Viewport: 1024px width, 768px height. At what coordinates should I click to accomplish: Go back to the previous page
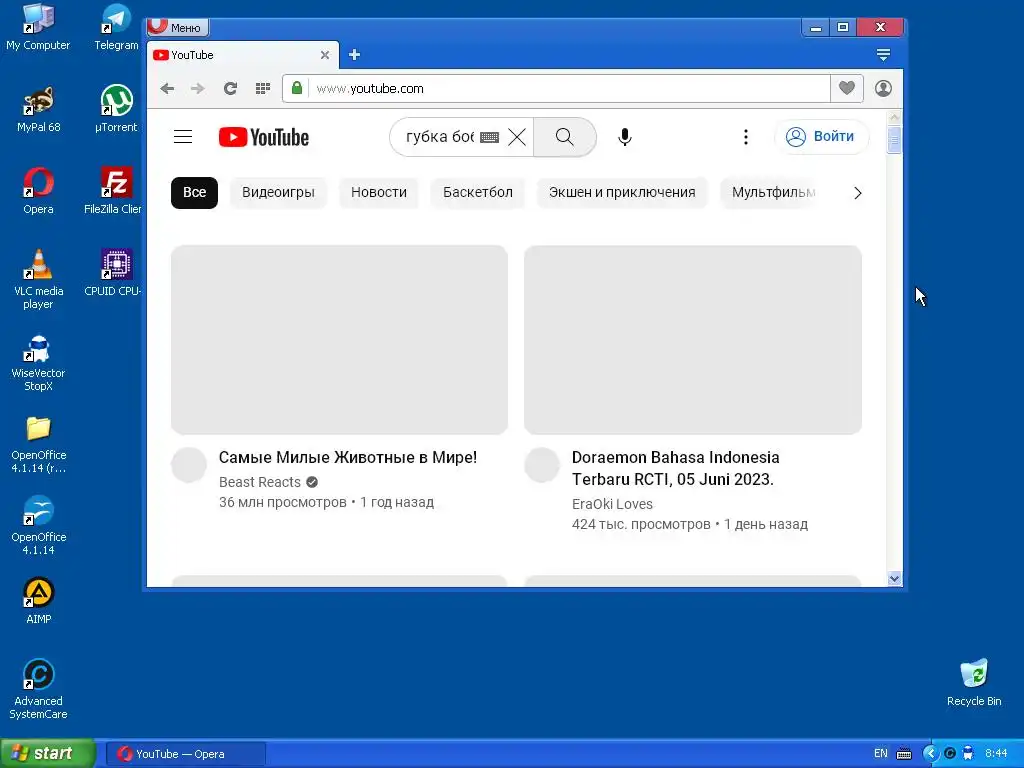tap(167, 88)
